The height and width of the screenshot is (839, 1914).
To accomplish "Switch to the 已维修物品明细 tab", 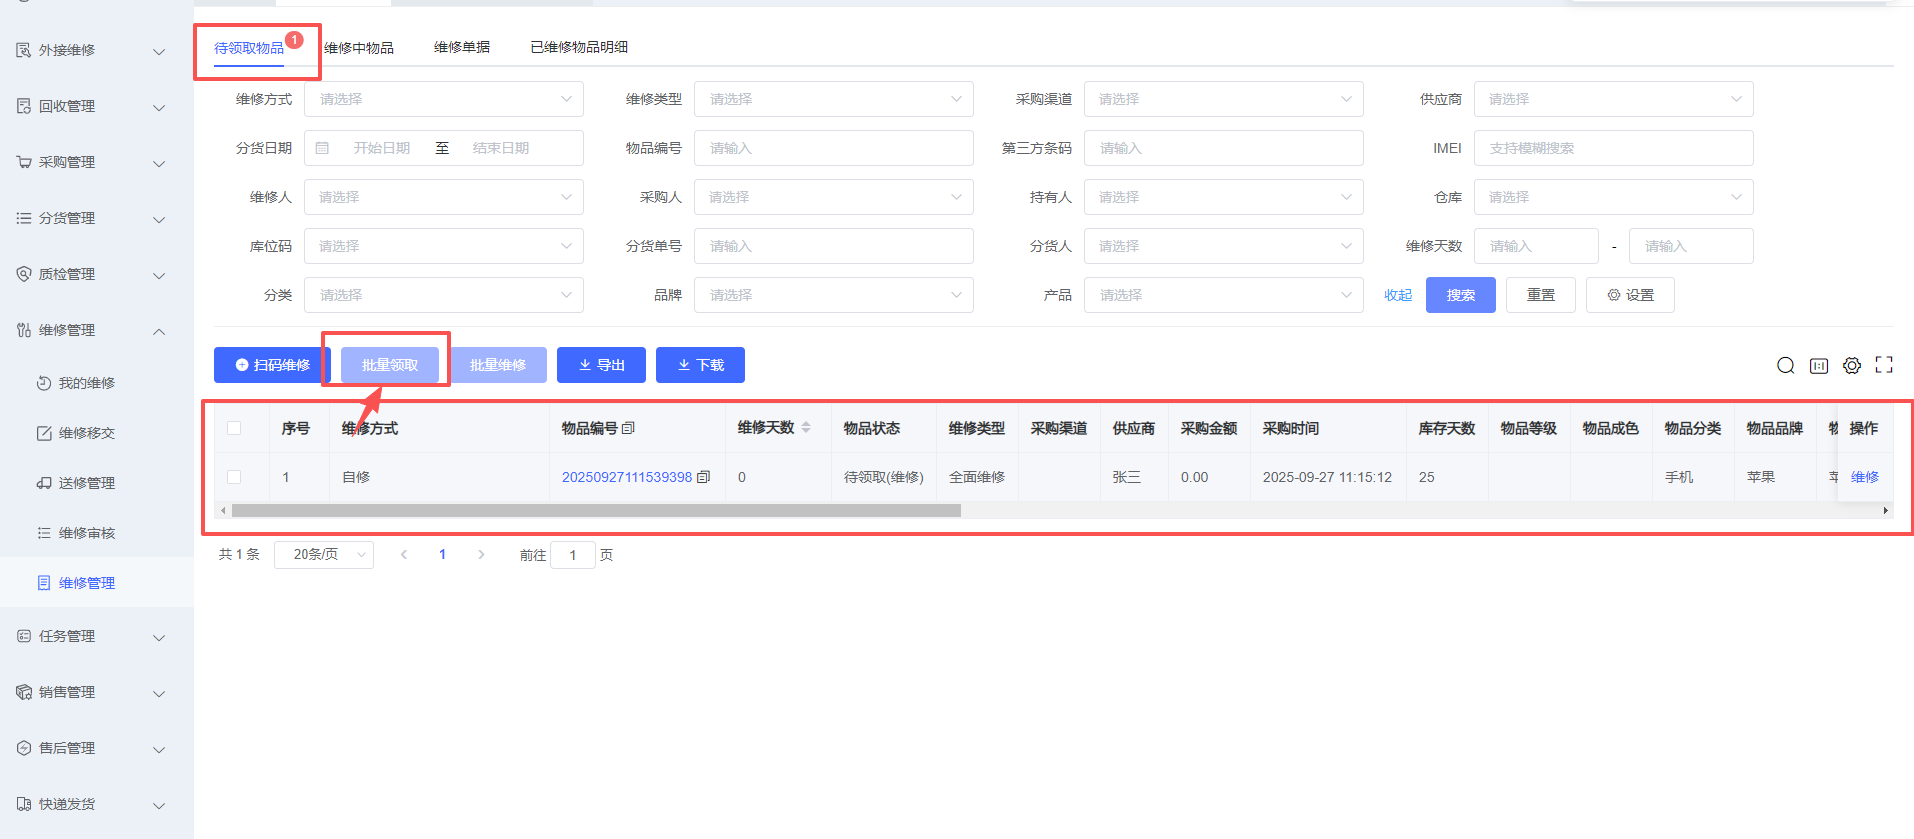I will pyautogui.click(x=579, y=47).
